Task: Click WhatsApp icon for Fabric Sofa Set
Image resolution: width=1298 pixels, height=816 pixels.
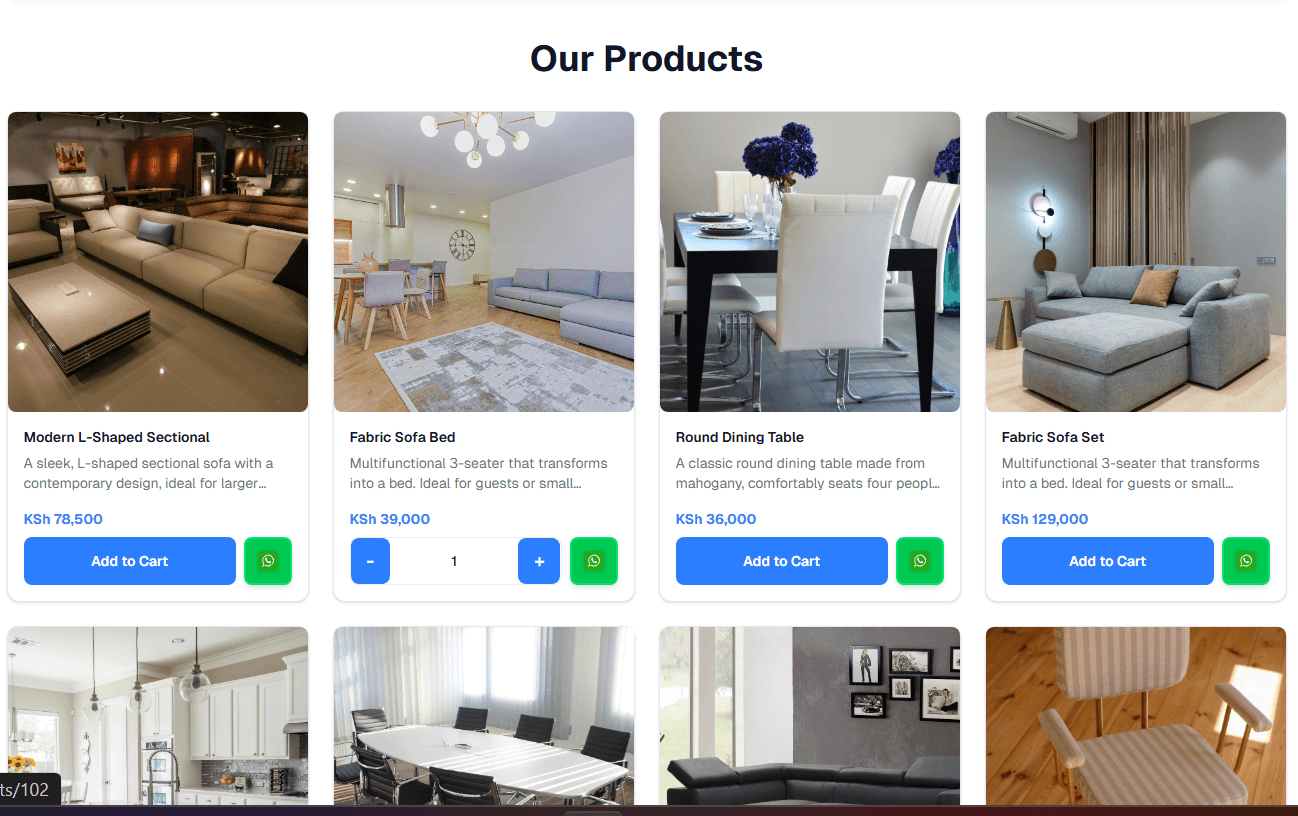Action: tap(1246, 561)
